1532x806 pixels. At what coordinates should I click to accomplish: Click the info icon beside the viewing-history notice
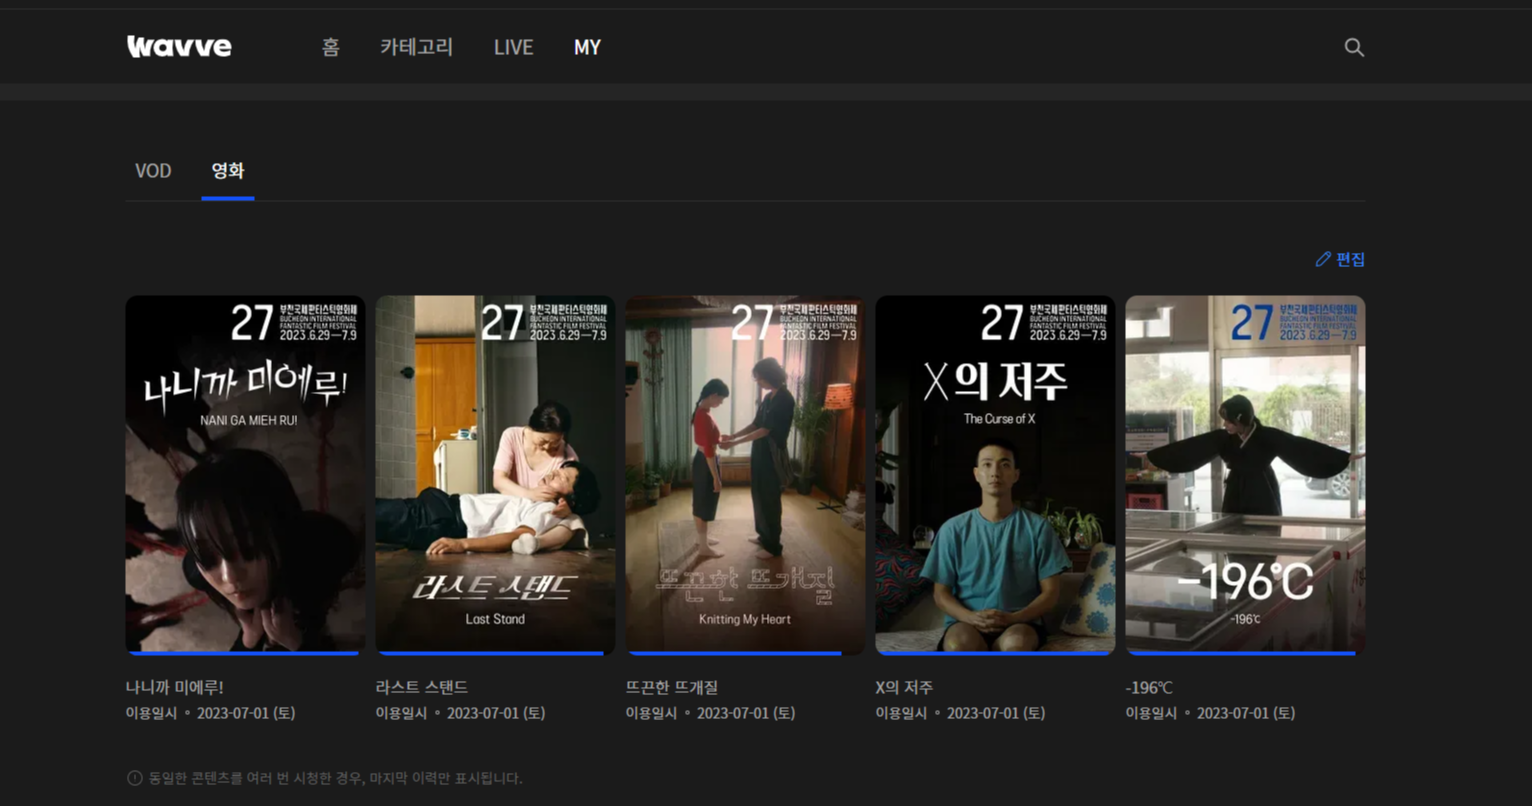pyautogui.click(x=134, y=778)
